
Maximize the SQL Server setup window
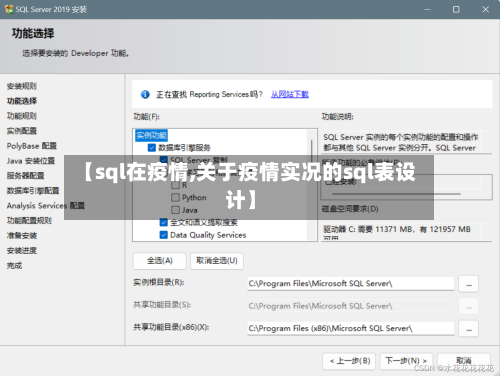pyautogui.click(x=456, y=9)
